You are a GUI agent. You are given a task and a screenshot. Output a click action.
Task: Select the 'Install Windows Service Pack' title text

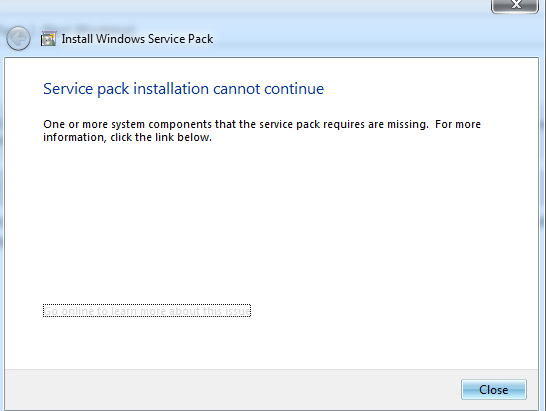[x=137, y=39]
